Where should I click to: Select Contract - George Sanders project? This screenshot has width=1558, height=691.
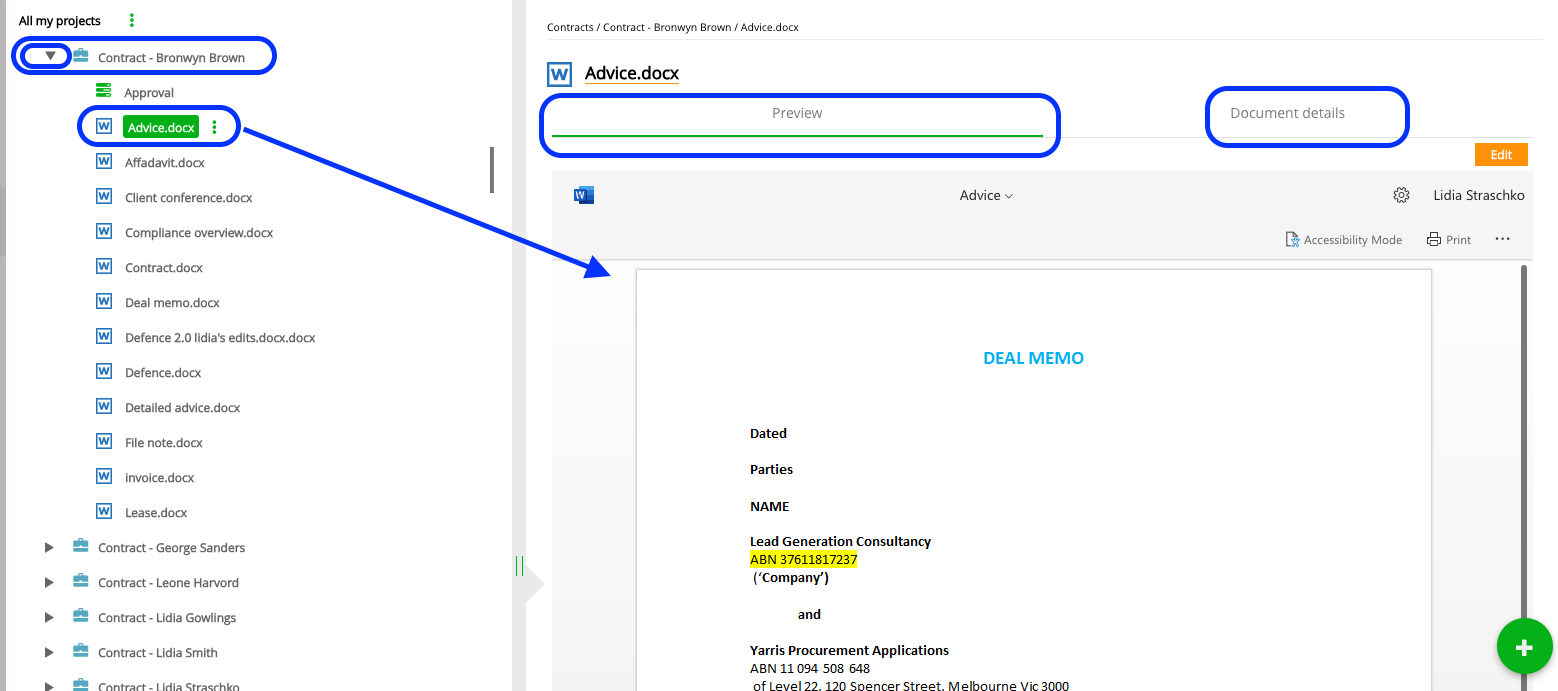pyautogui.click(x=171, y=547)
